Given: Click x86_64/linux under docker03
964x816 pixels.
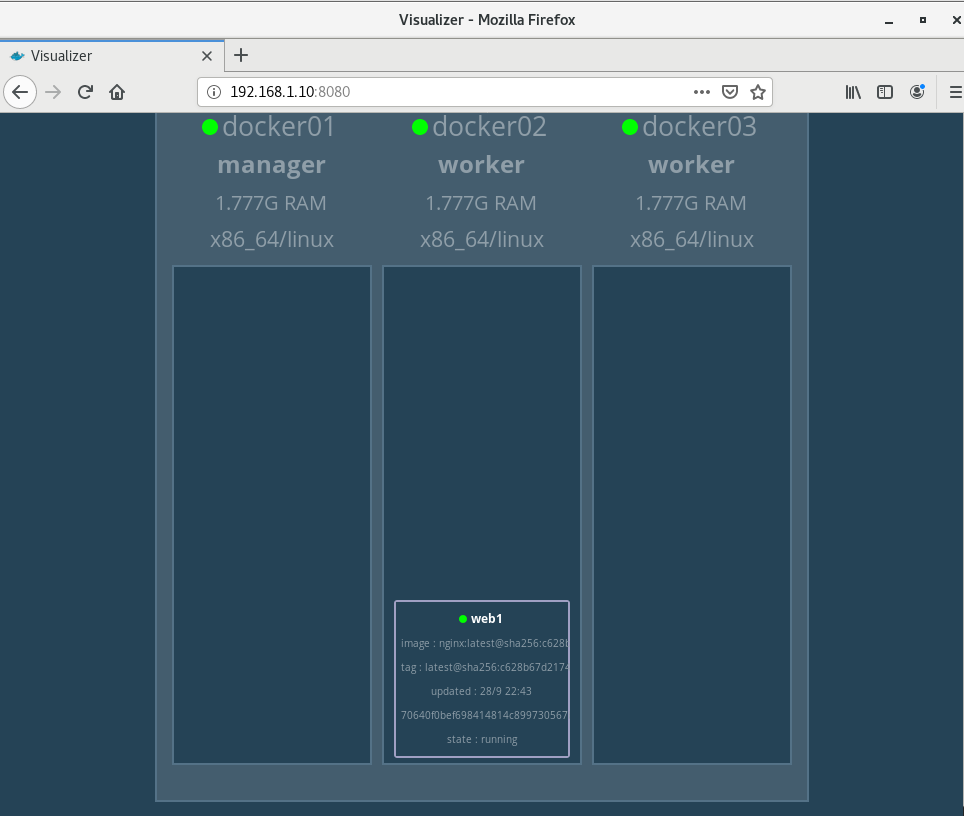Looking at the screenshot, I should coord(692,240).
